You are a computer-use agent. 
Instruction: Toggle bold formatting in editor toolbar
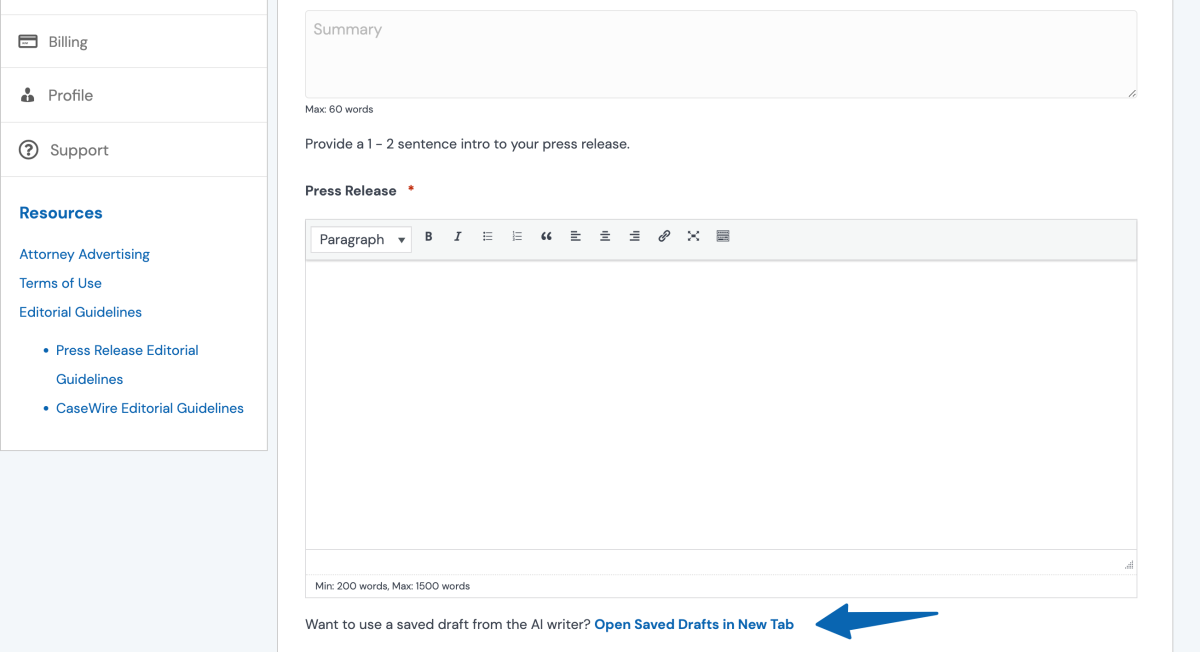[x=429, y=237]
